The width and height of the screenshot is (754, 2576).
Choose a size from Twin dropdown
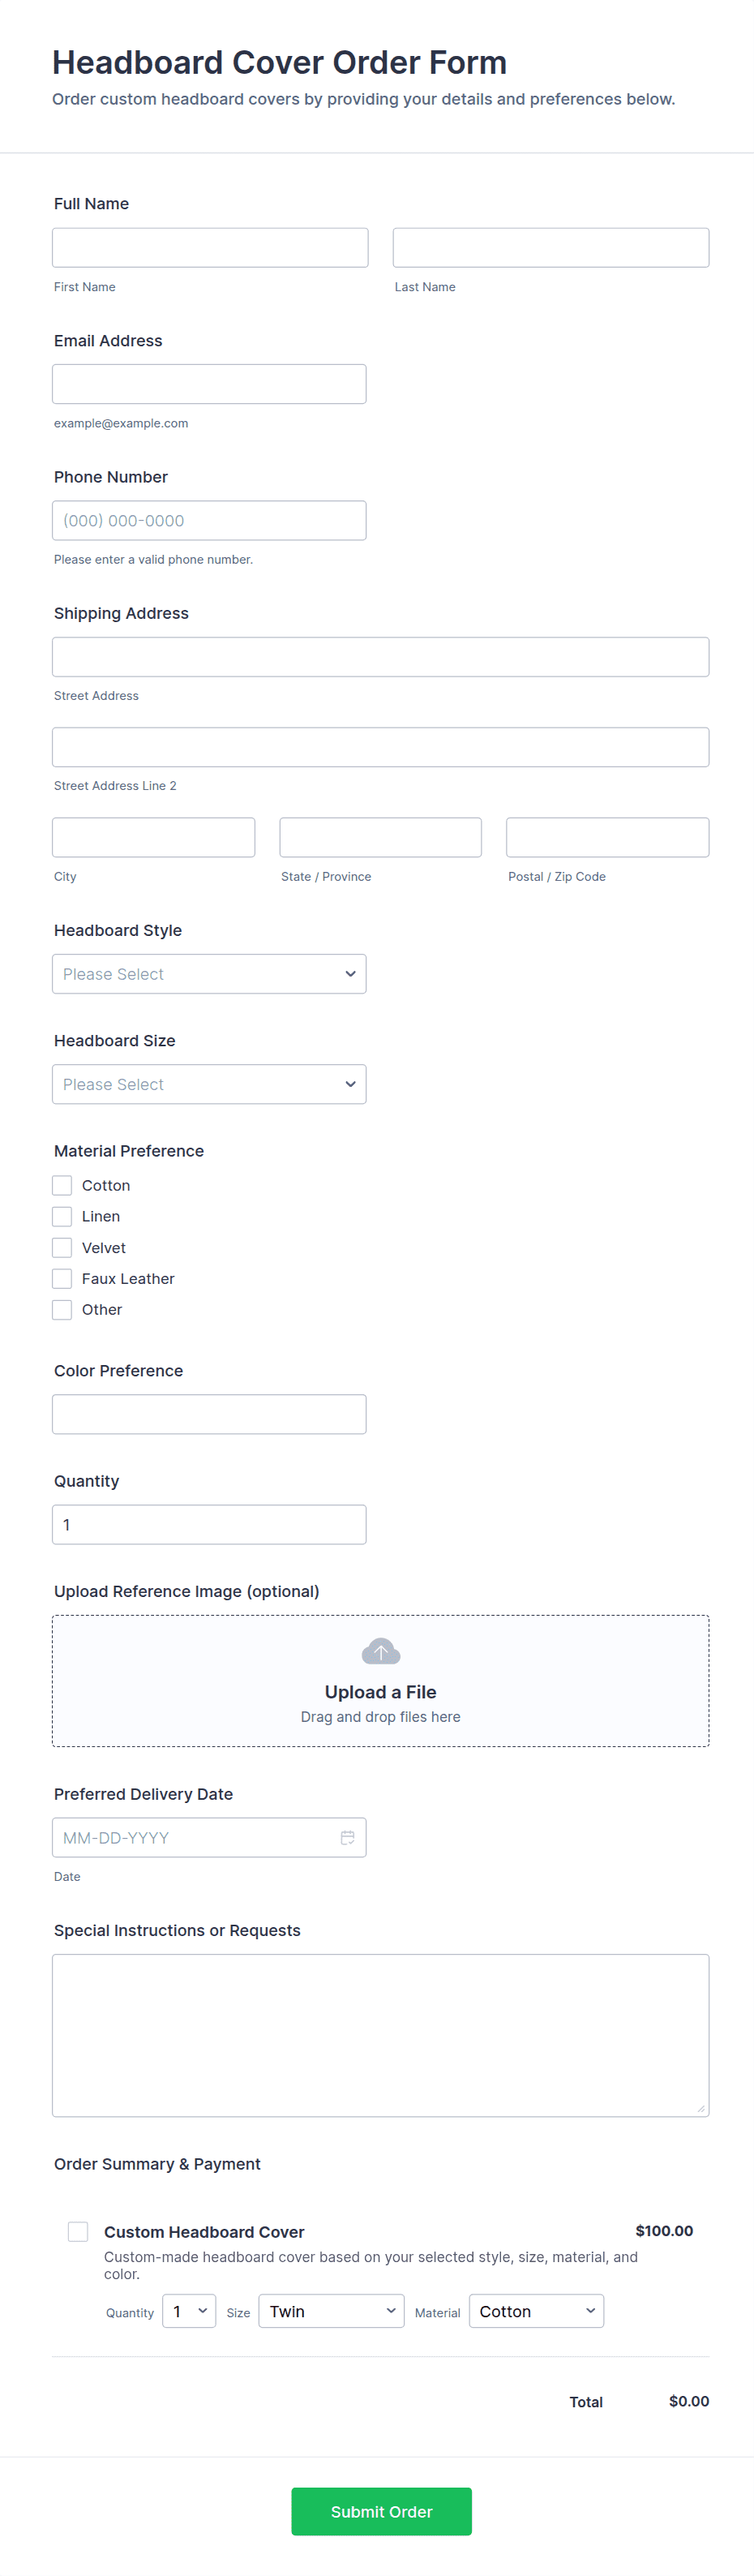331,2311
